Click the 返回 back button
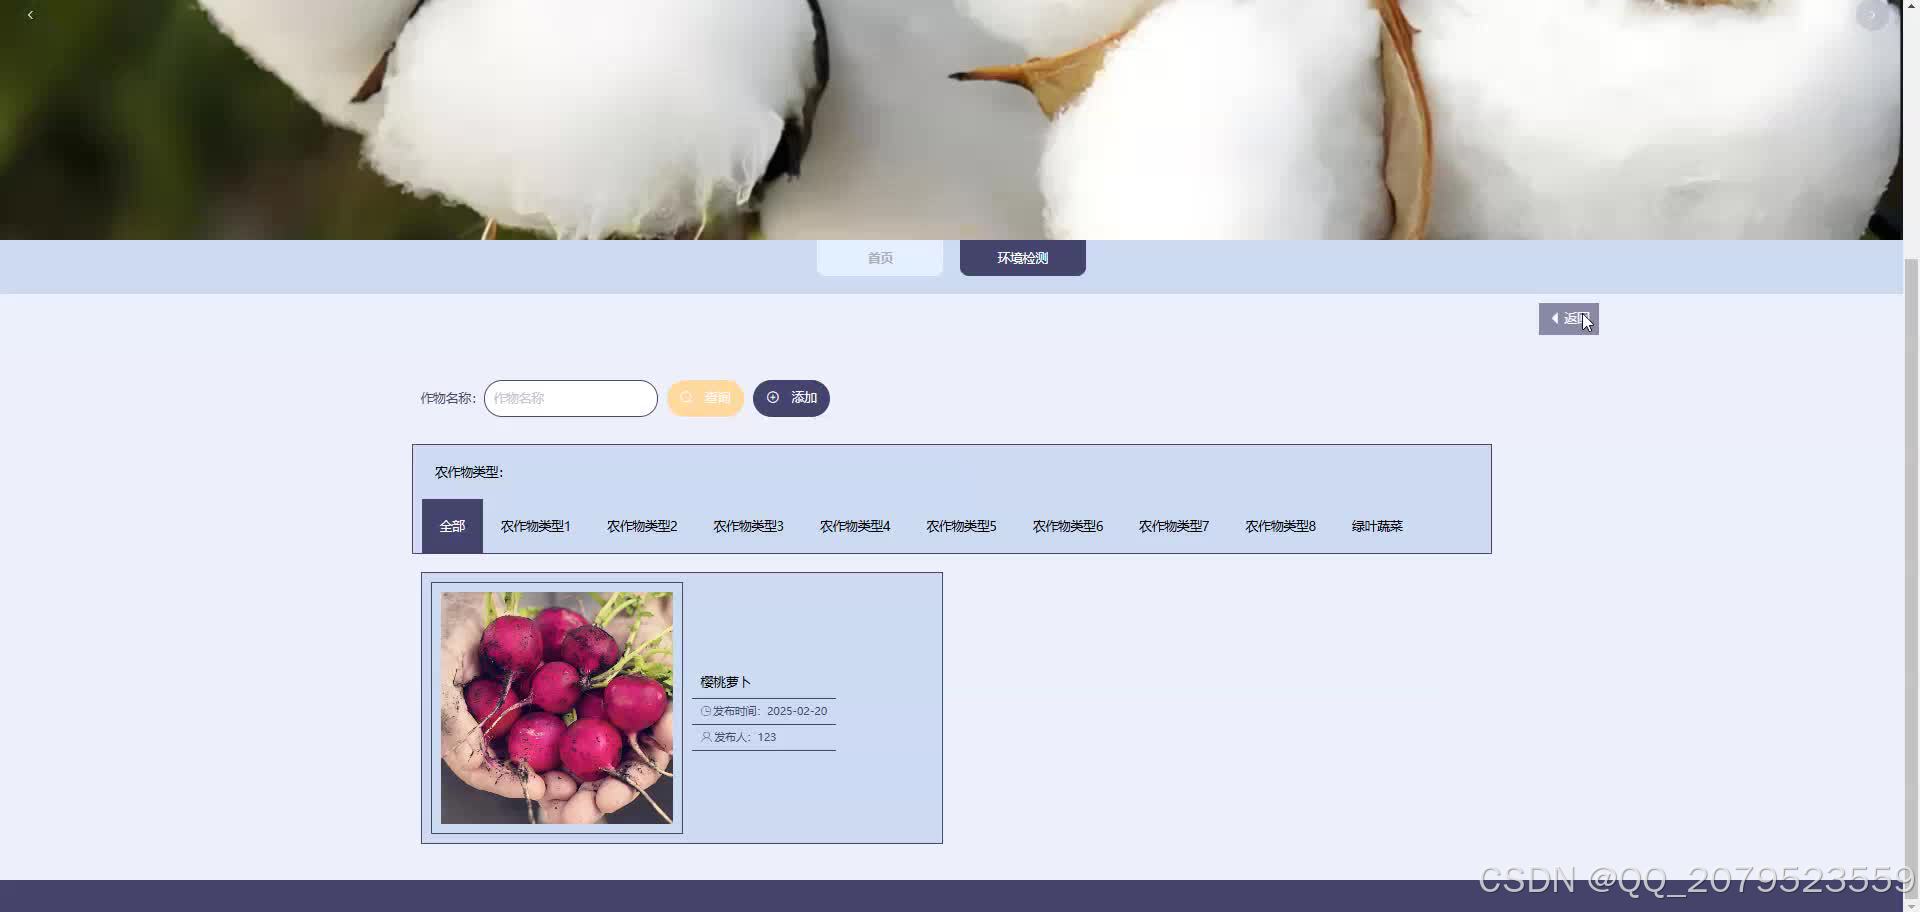This screenshot has height=912, width=1920. click(x=1568, y=319)
